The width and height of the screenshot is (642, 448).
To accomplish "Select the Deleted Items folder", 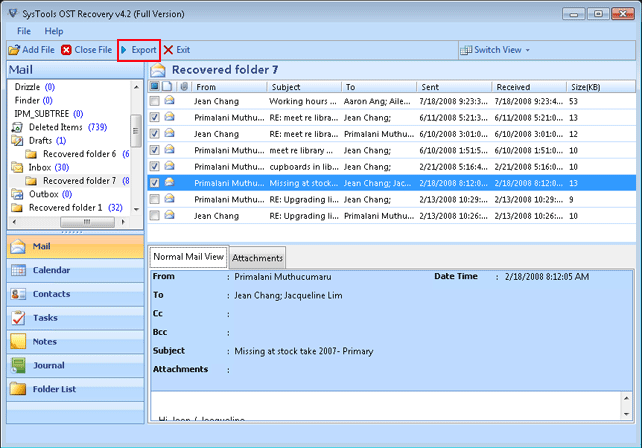I will click(x=56, y=127).
